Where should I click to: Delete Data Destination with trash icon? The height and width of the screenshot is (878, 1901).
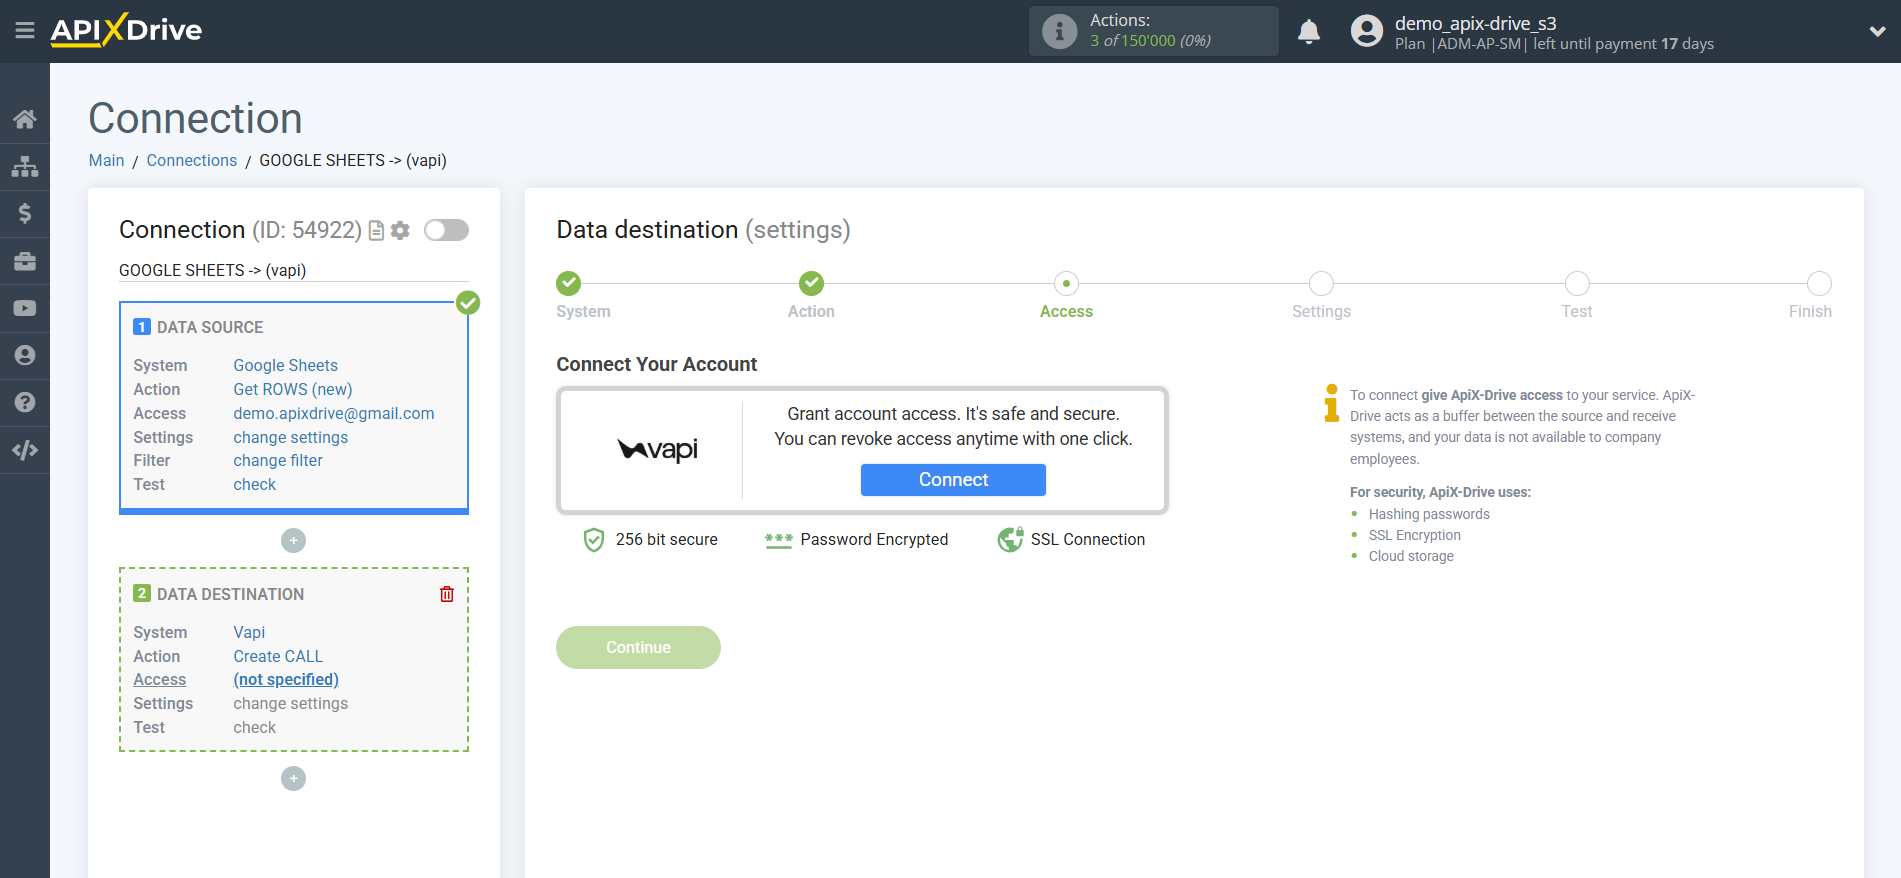(447, 594)
